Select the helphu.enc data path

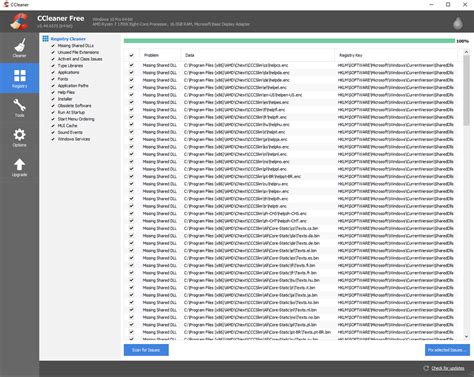(237, 124)
